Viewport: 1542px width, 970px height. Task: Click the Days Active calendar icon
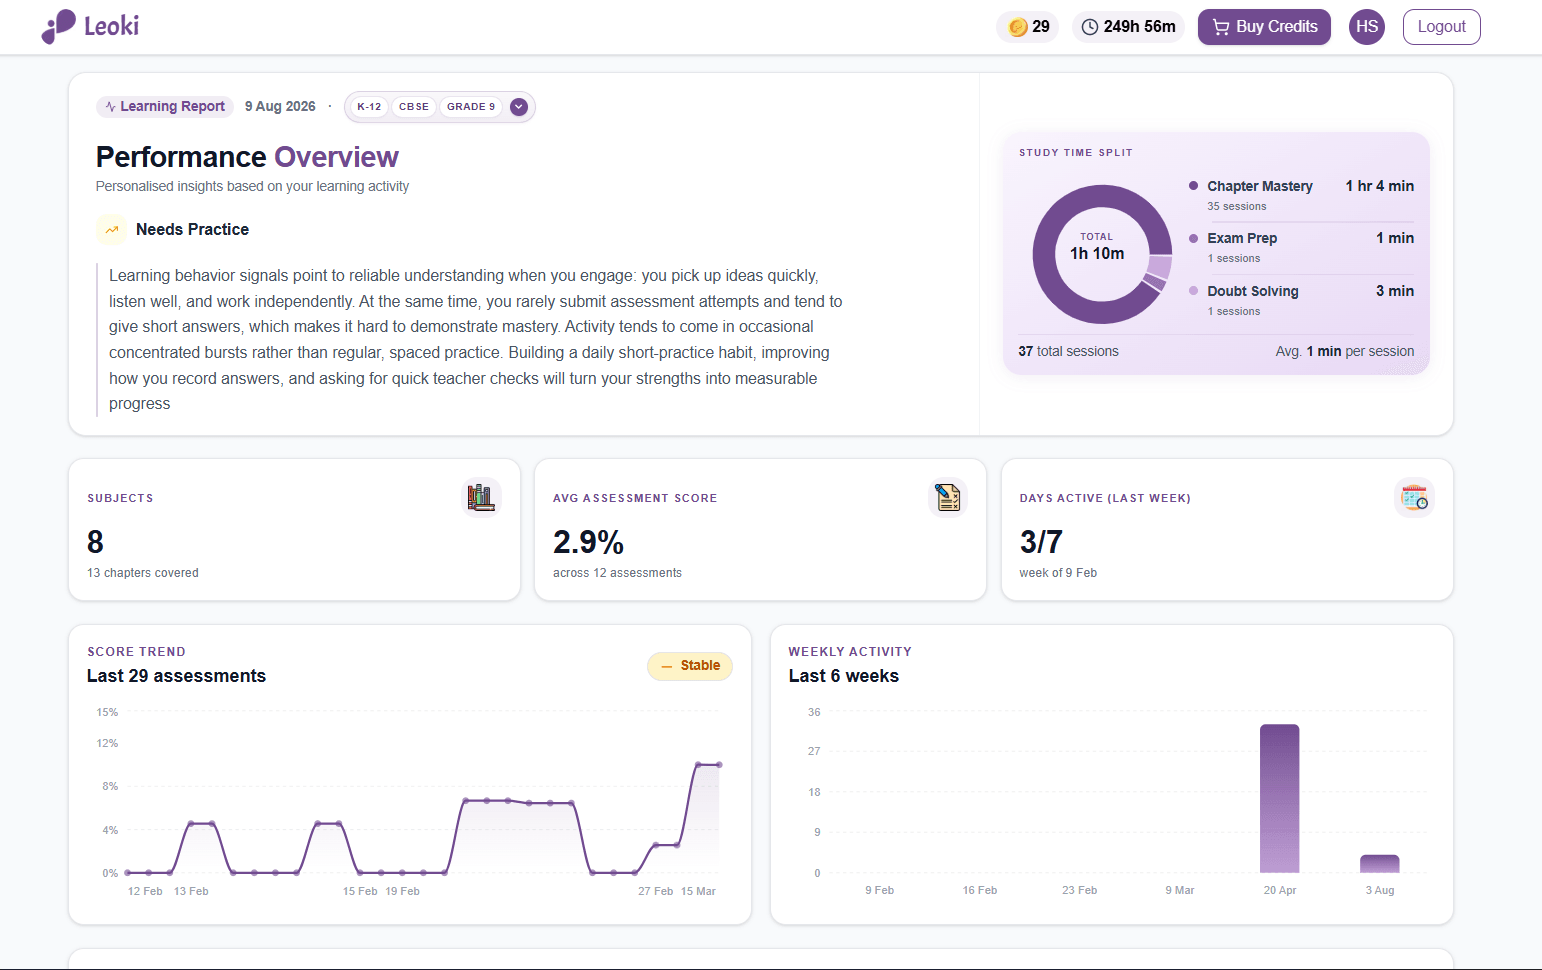pos(1414,497)
